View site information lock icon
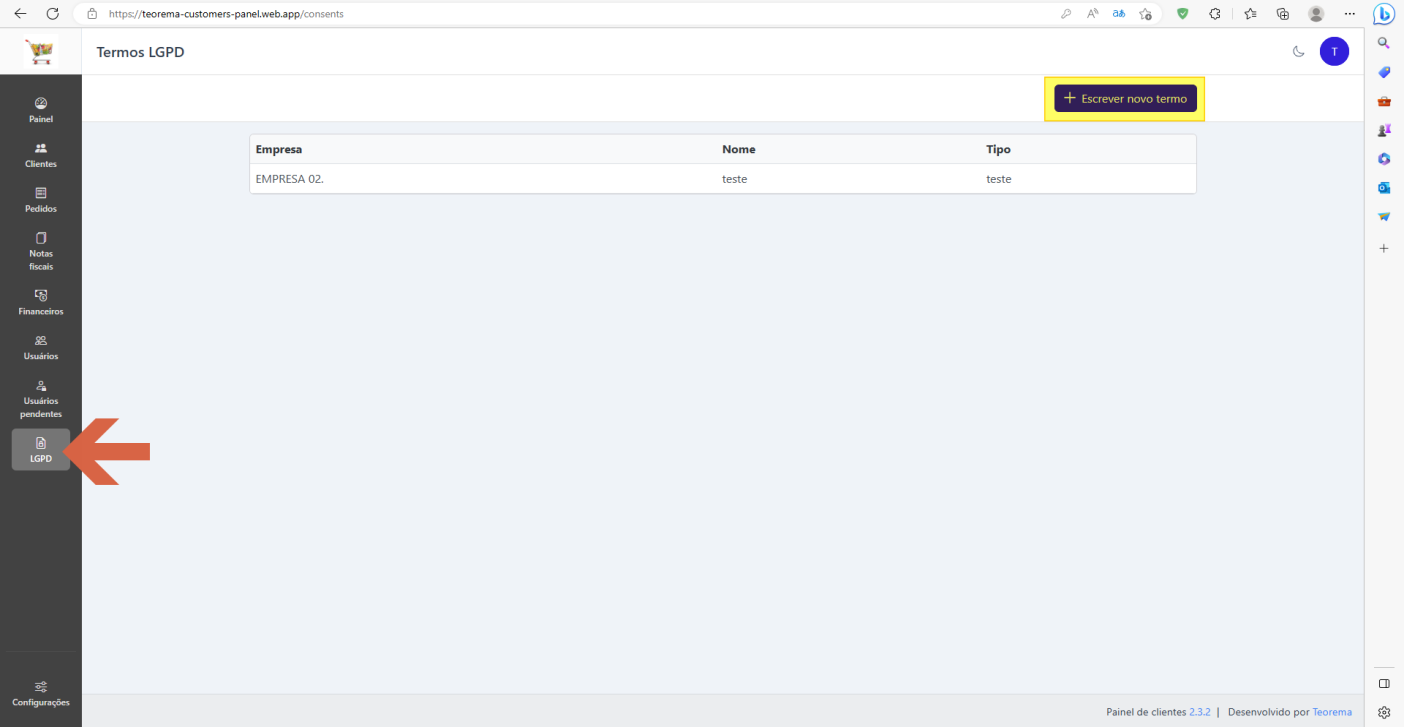1404x727 pixels. click(x=92, y=14)
